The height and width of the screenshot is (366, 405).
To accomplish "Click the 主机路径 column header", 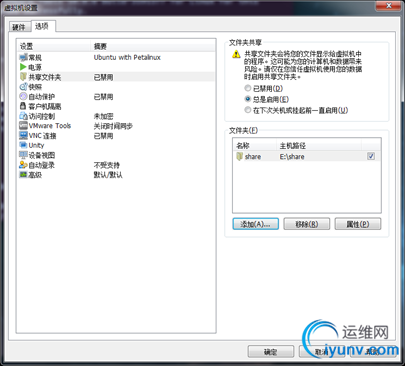I will [x=319, y=145].
